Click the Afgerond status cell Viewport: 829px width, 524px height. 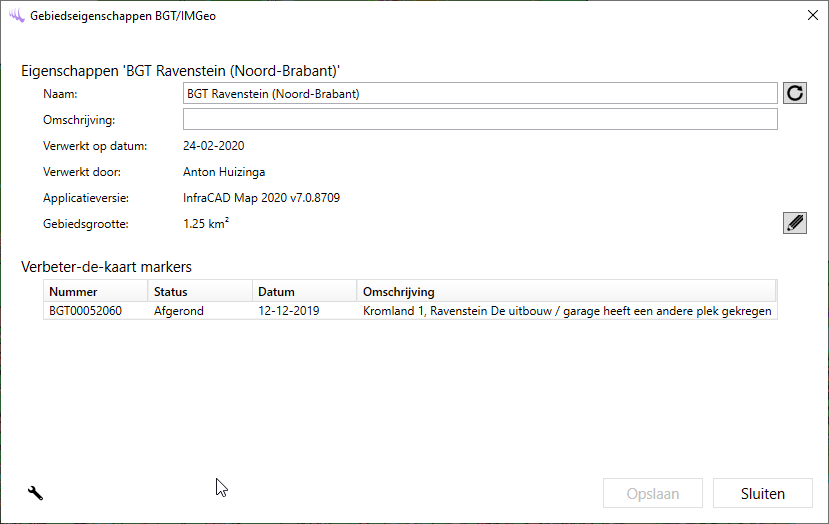click(x=179, y=311)
